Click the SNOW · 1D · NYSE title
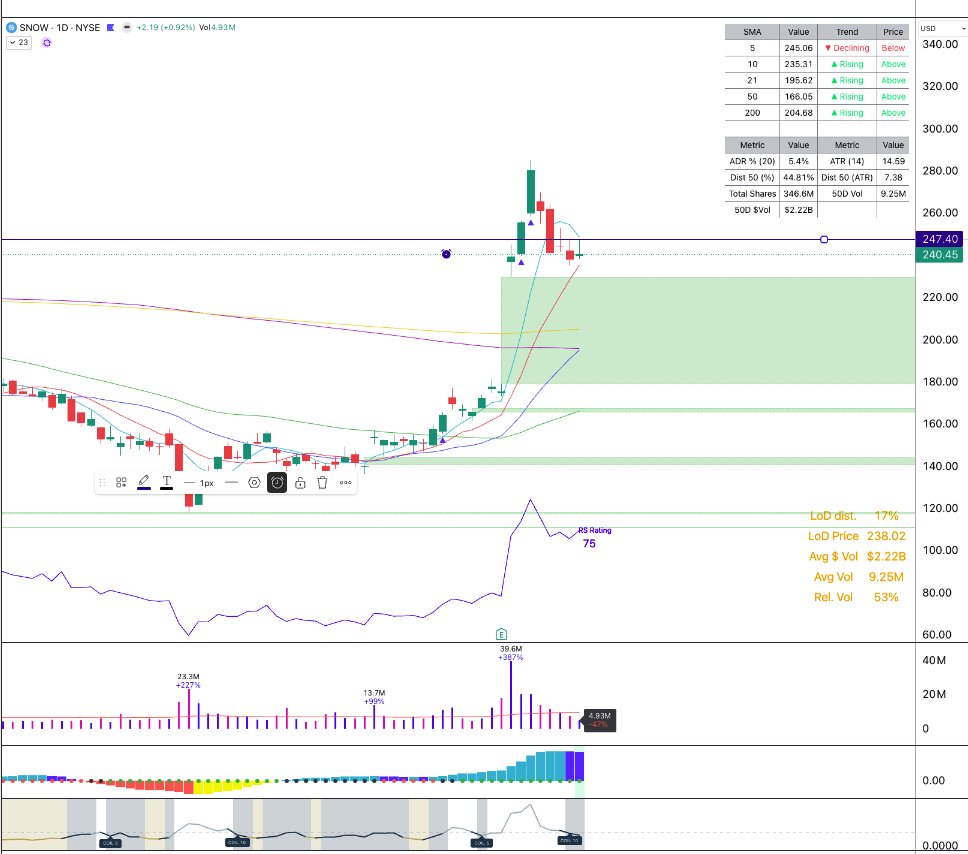This screenshot has width=968, height=854. click(59, 28)
